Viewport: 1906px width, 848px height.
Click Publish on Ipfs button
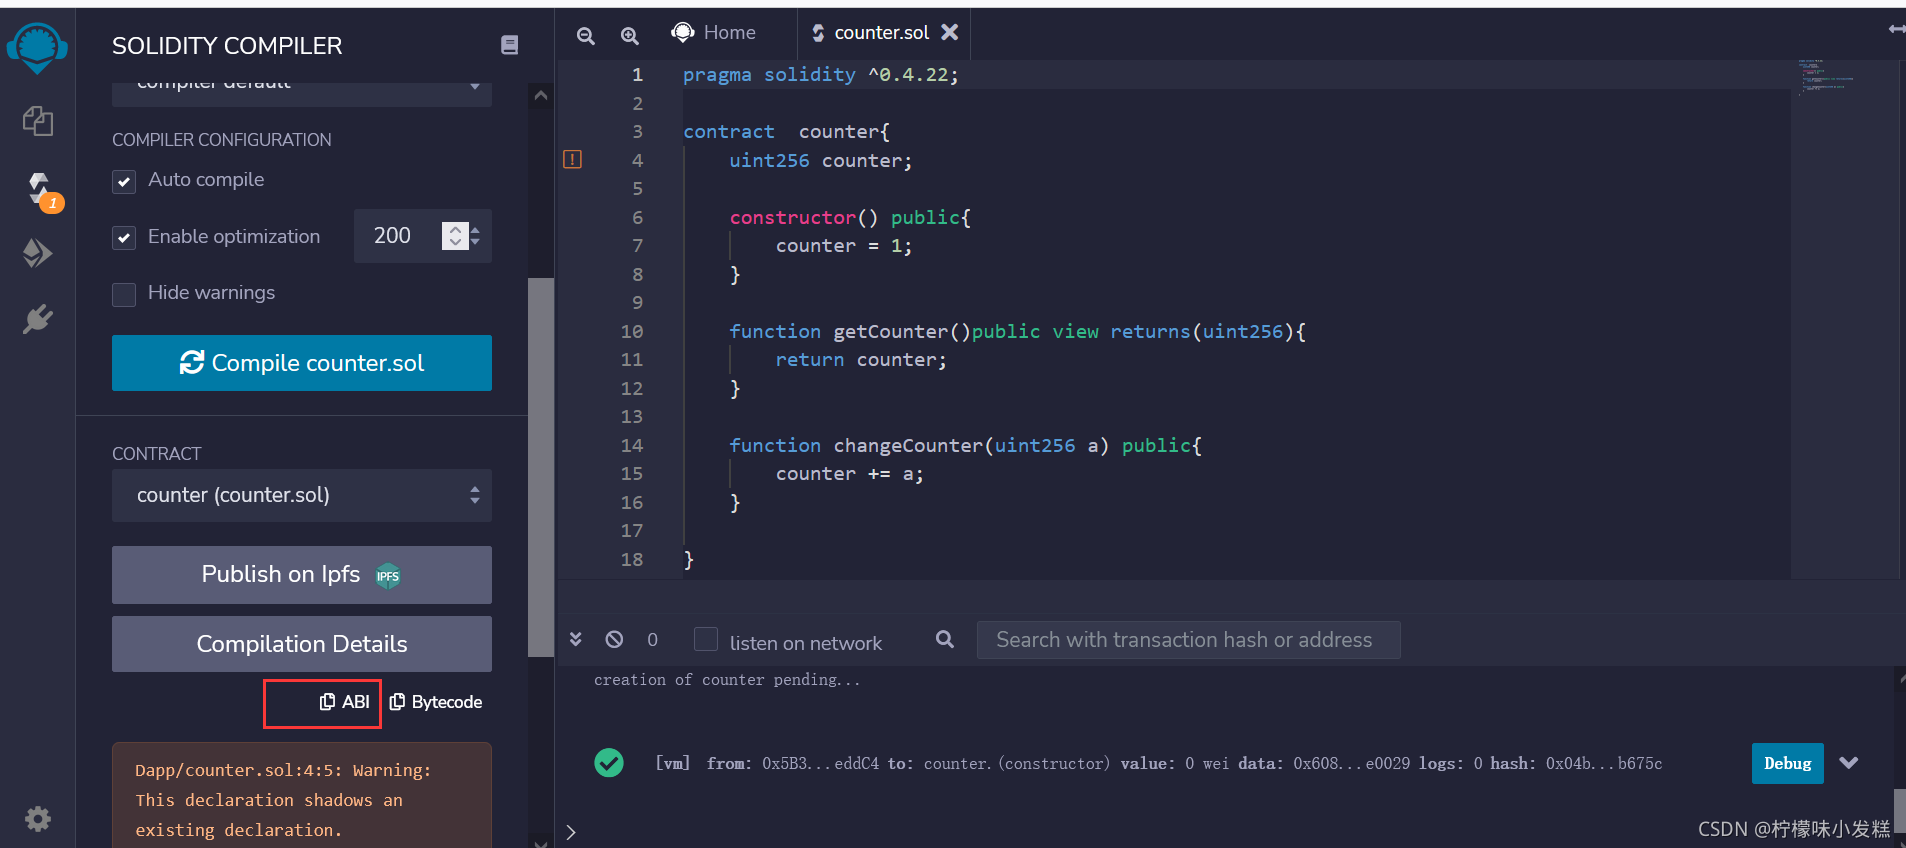[302, 575]
